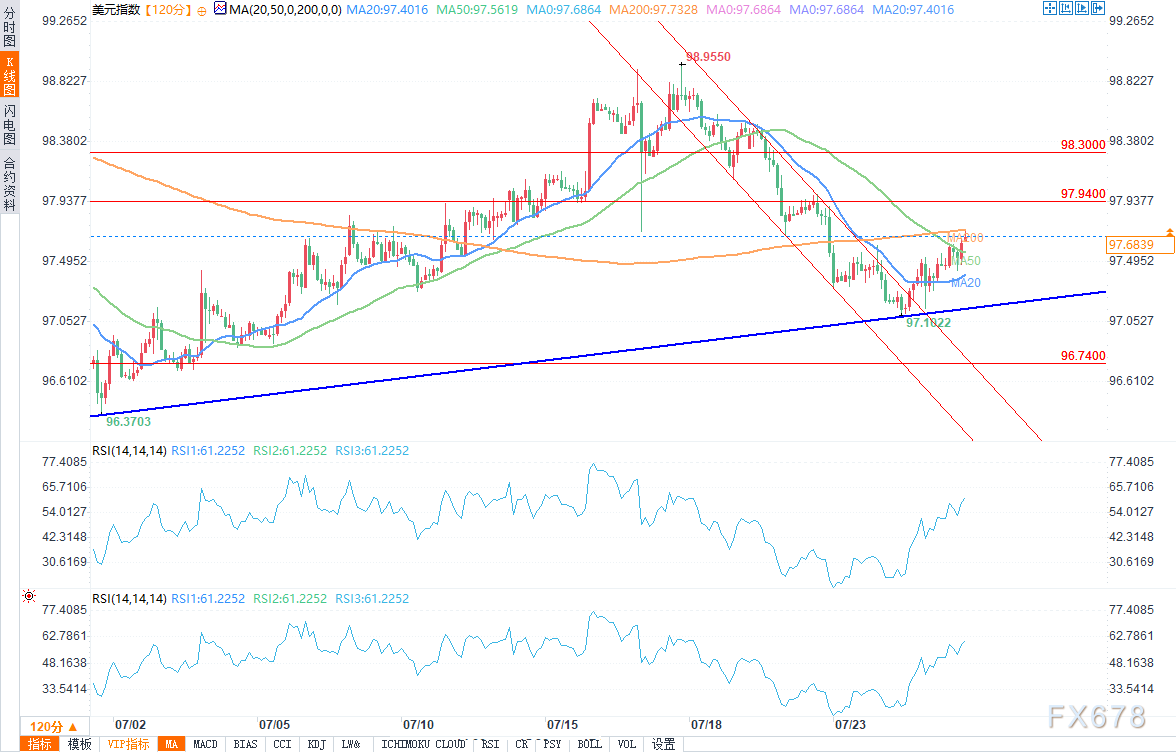The width and height of the screenshot is (1176, 752).
Task: Click the 96.3703 low price label
Action: (128, 421)
